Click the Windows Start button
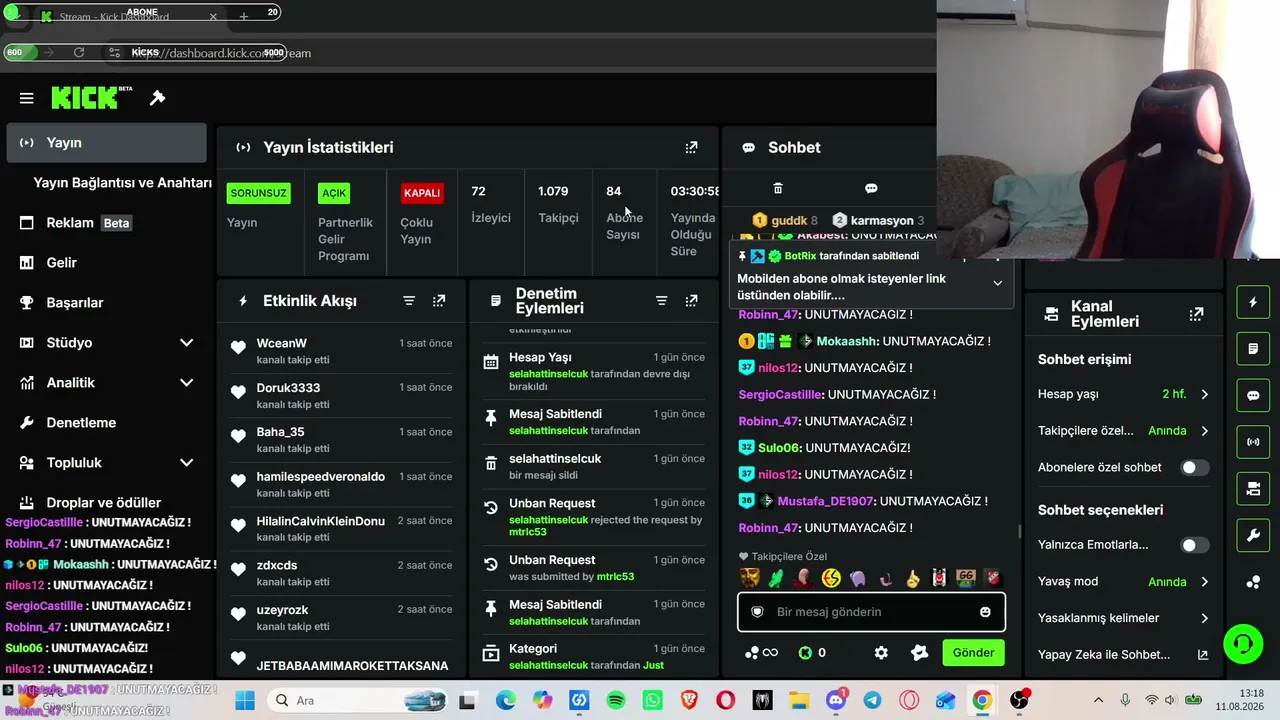The image size is (1280, 720). (245, 700)
